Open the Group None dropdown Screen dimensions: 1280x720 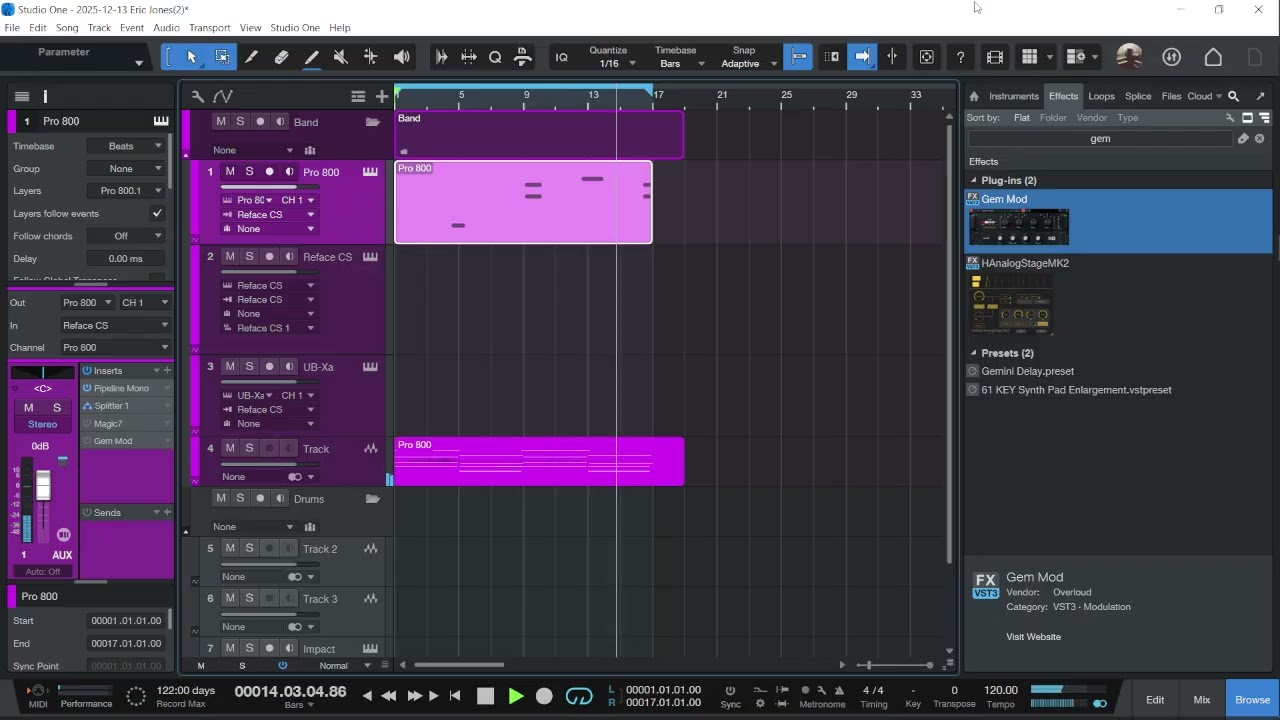127,168
